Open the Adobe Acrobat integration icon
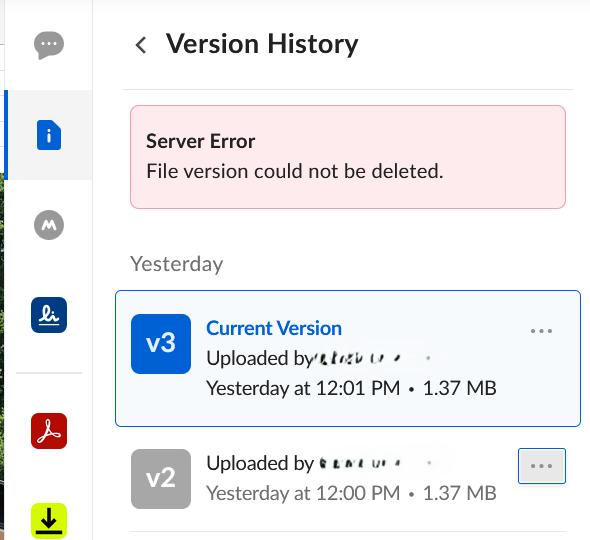Image resolution: width=590 pixels, height=540 pixels. (x=49, y=431)
